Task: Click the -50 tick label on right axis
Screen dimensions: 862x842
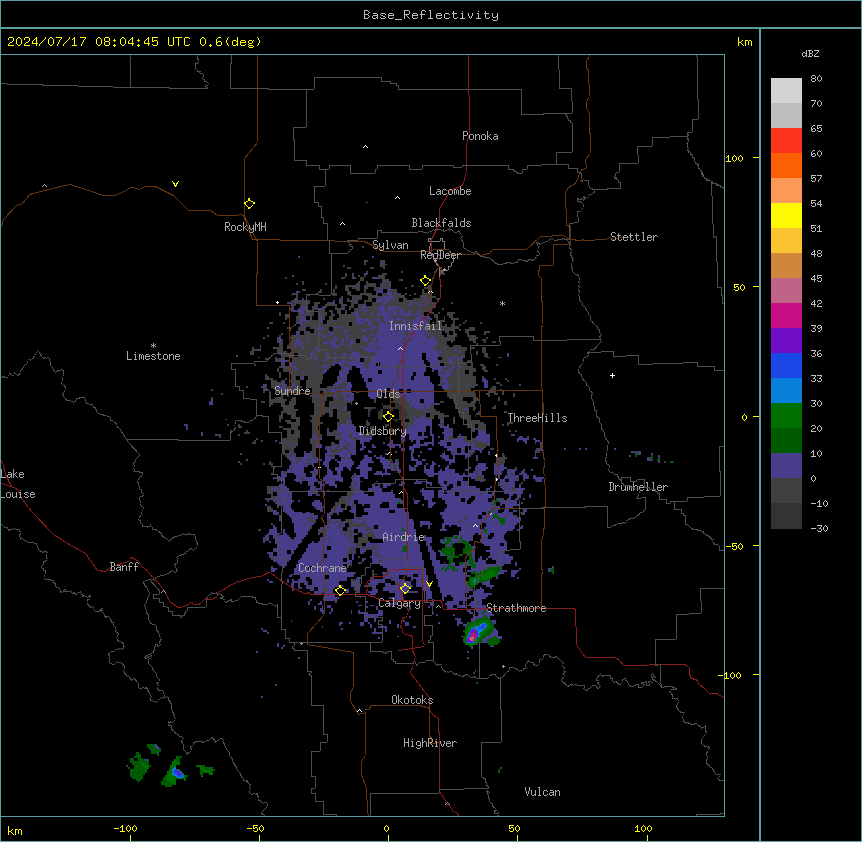Action: point(734,546)
